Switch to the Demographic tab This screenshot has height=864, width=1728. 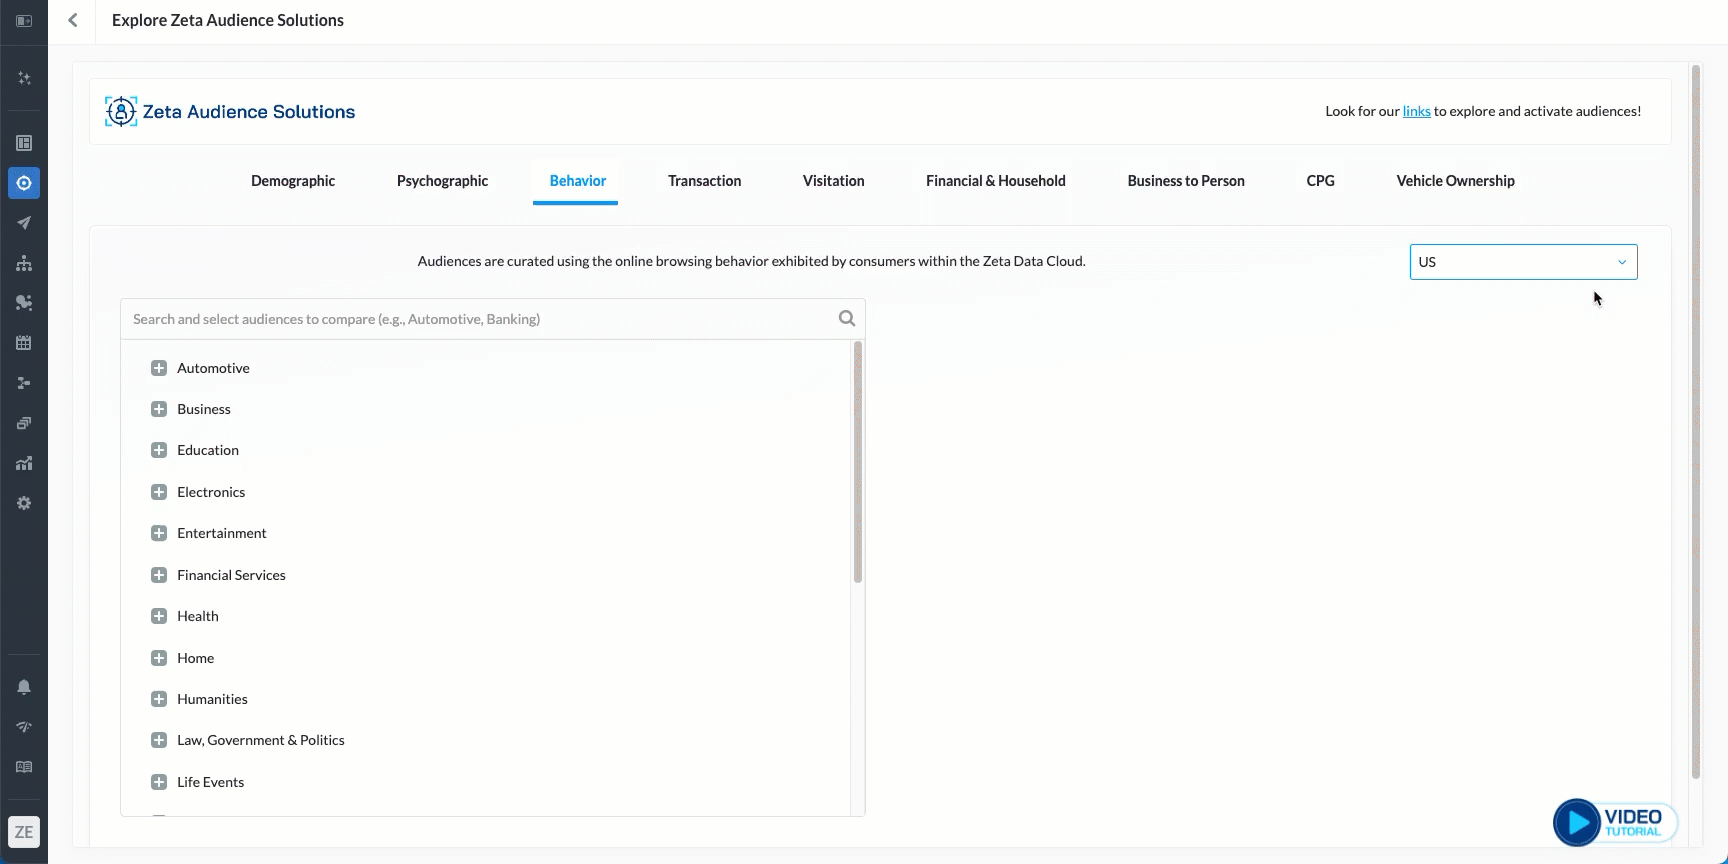coord(293,181)
